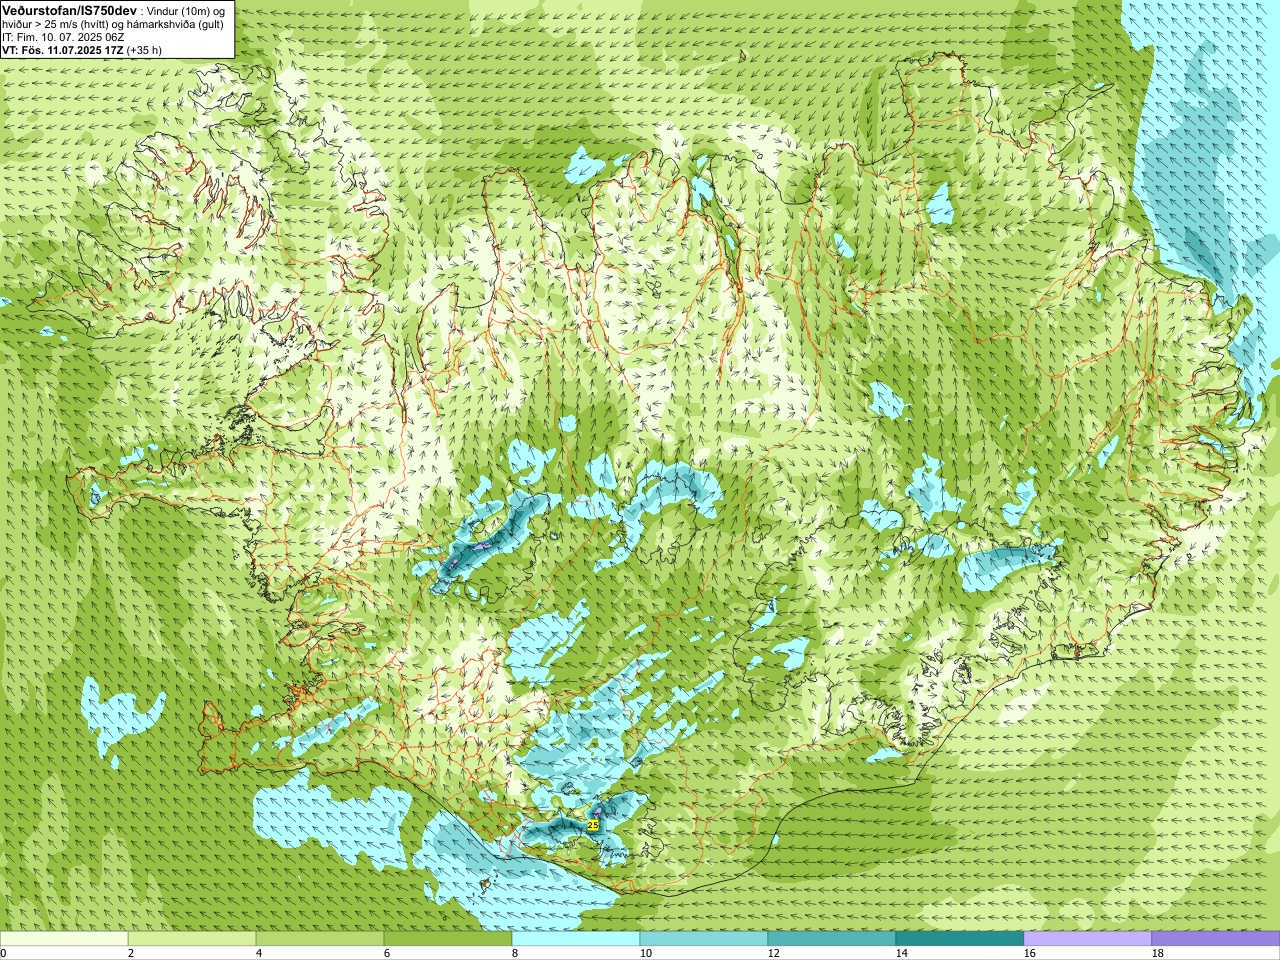Click the yellow 25 gust marker
The width and height of the screenshot is (1280, 960).
pos(593,825)
